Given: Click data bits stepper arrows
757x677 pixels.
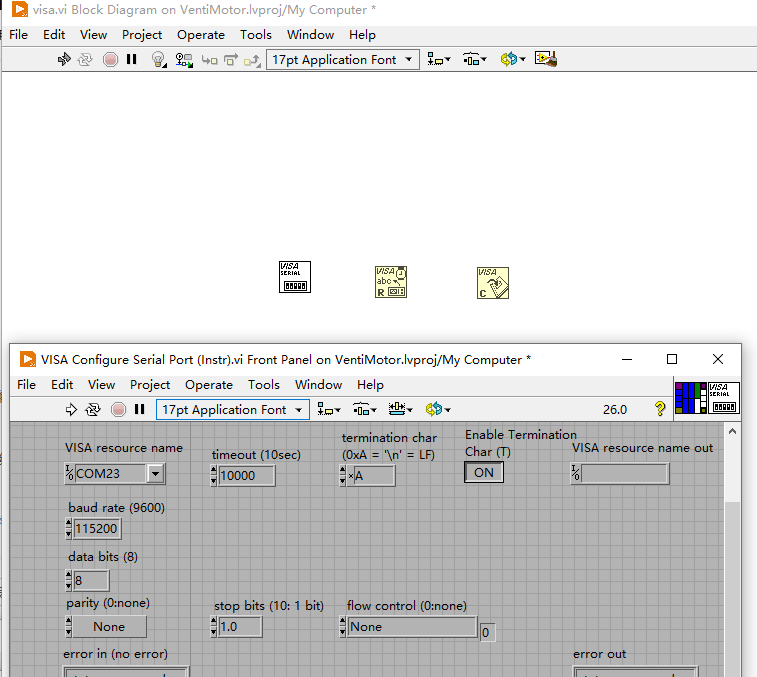Looking at the screenshot, I should [69, 580].
